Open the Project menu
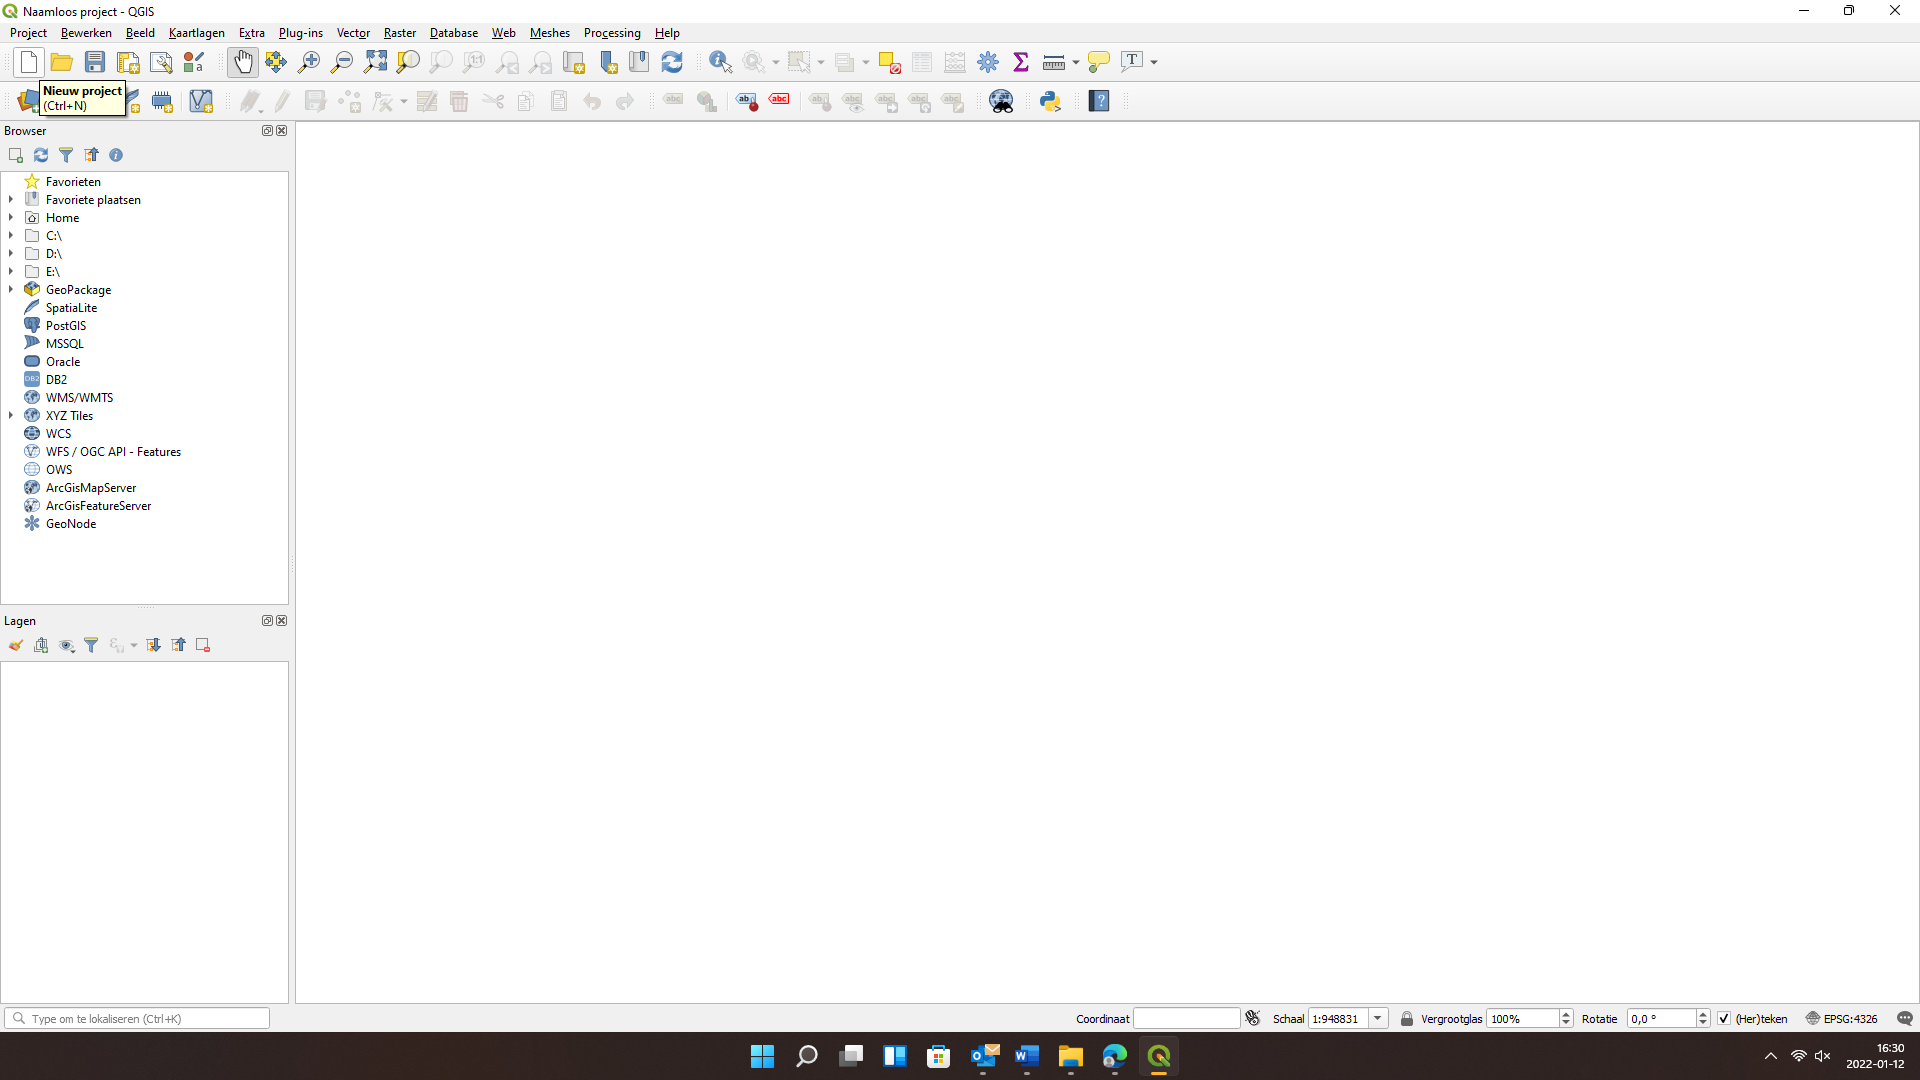1920x1080 pixels. pyautogui.click(x=28, y=33)
